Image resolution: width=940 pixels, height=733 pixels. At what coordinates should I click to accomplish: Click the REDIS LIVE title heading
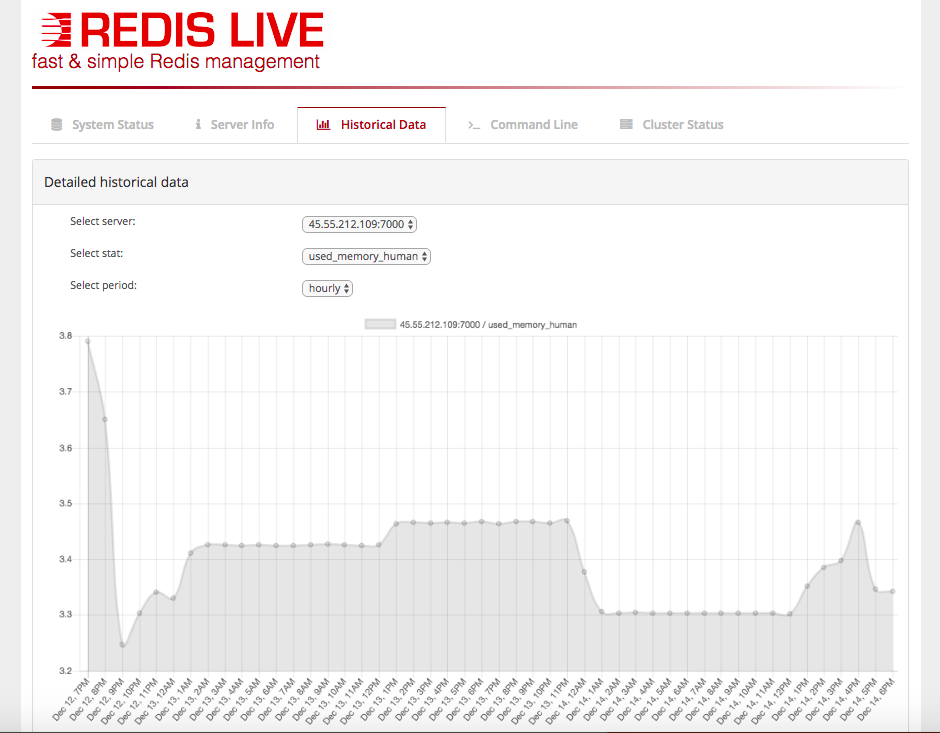(202, 30)
